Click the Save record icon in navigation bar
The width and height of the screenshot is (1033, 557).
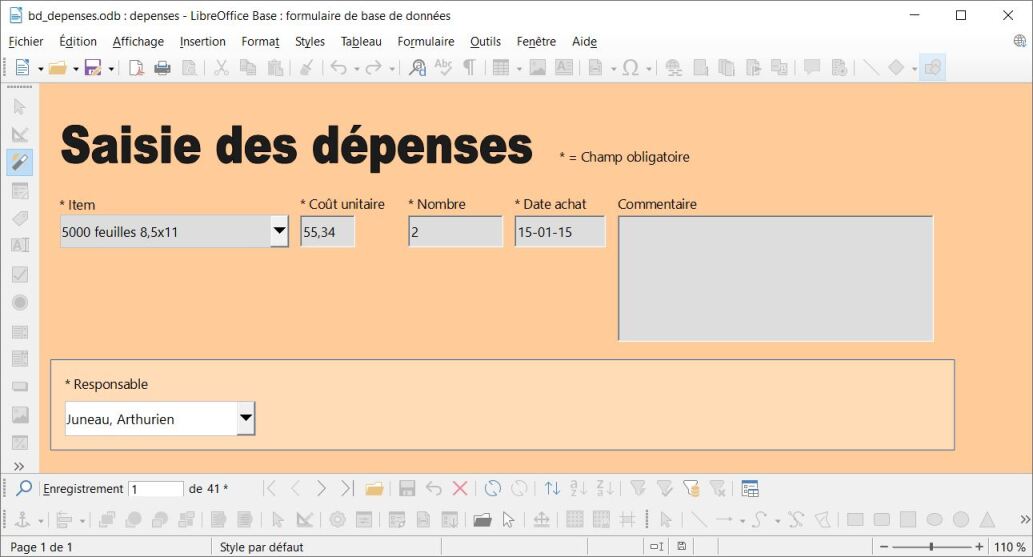point(407,489)
